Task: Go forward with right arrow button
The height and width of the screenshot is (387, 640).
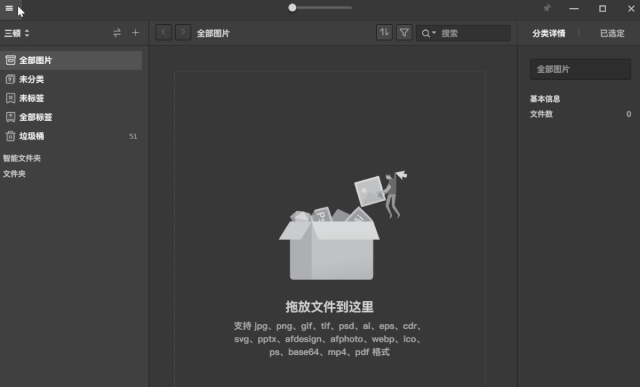Action: coord(183,33)
